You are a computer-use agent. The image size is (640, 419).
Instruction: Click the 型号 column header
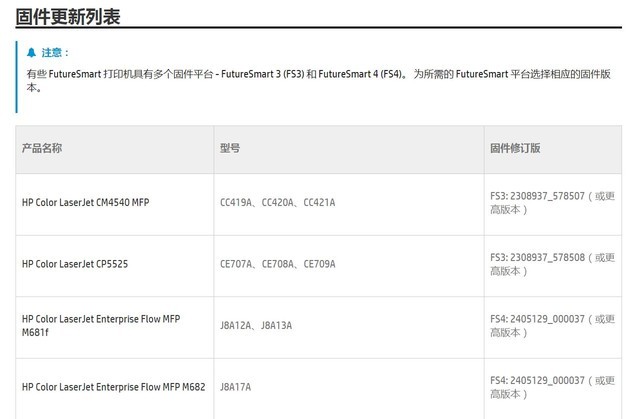[230, 148]
